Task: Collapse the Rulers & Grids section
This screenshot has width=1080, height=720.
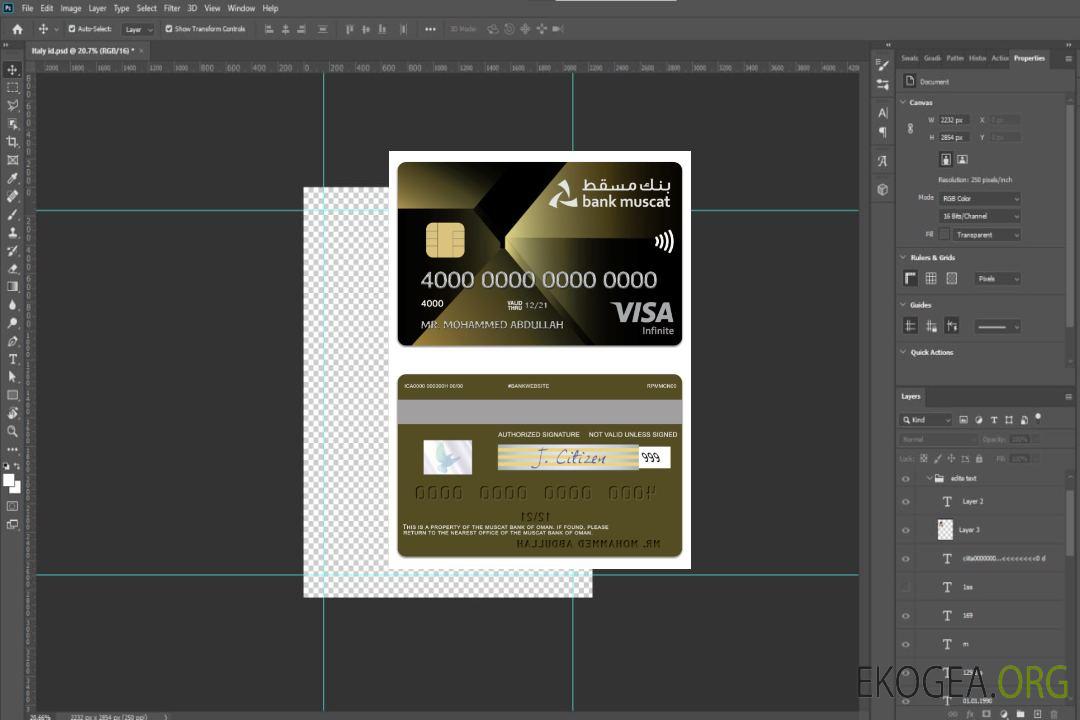Action: [904, 257]
